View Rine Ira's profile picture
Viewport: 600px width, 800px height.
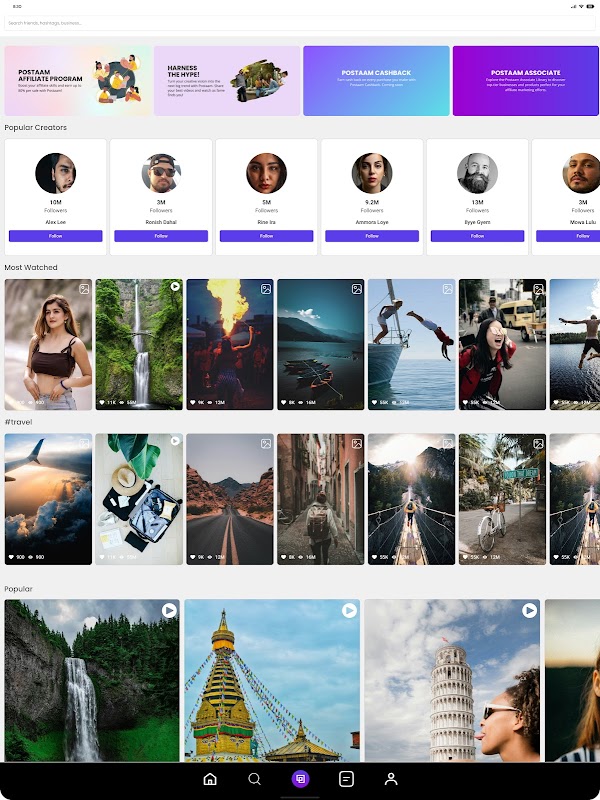(266, 173)
